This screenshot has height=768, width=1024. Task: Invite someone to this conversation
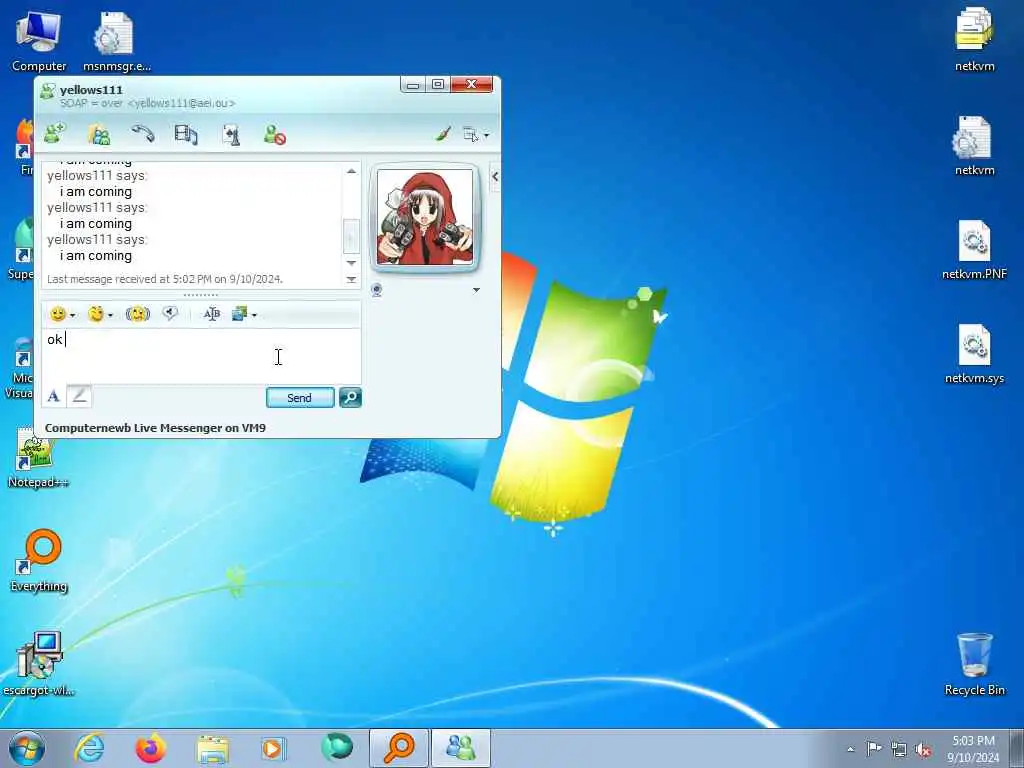(55, 135)
